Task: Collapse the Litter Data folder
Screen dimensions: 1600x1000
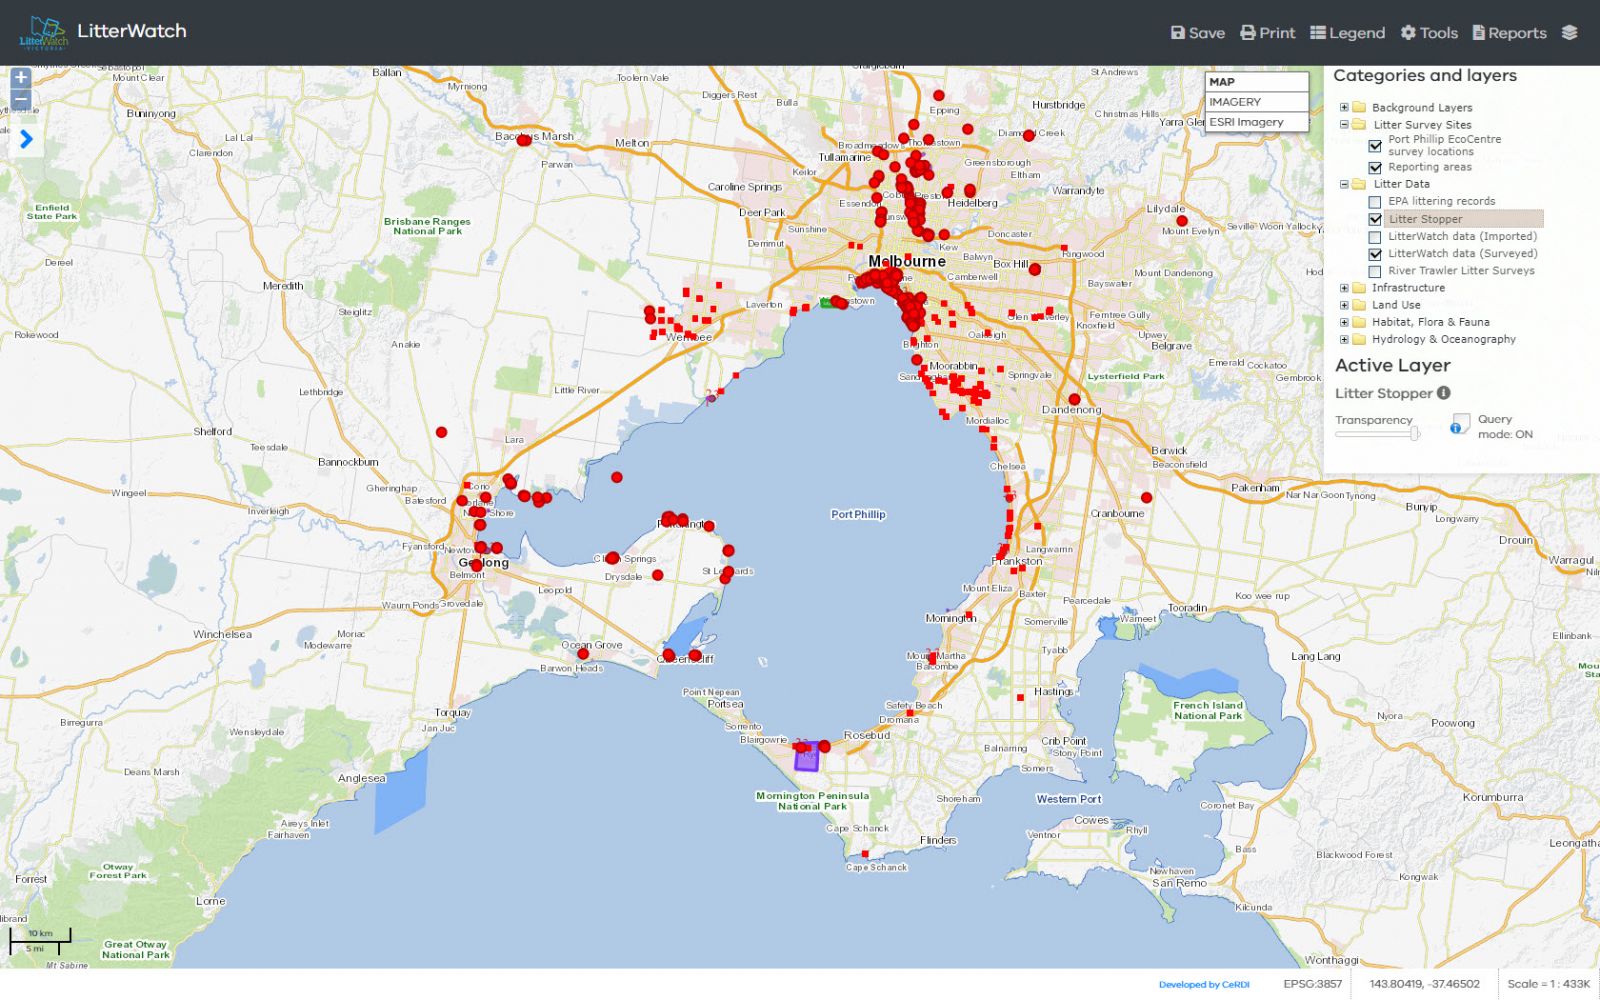Action: (x=1344, y=184)
